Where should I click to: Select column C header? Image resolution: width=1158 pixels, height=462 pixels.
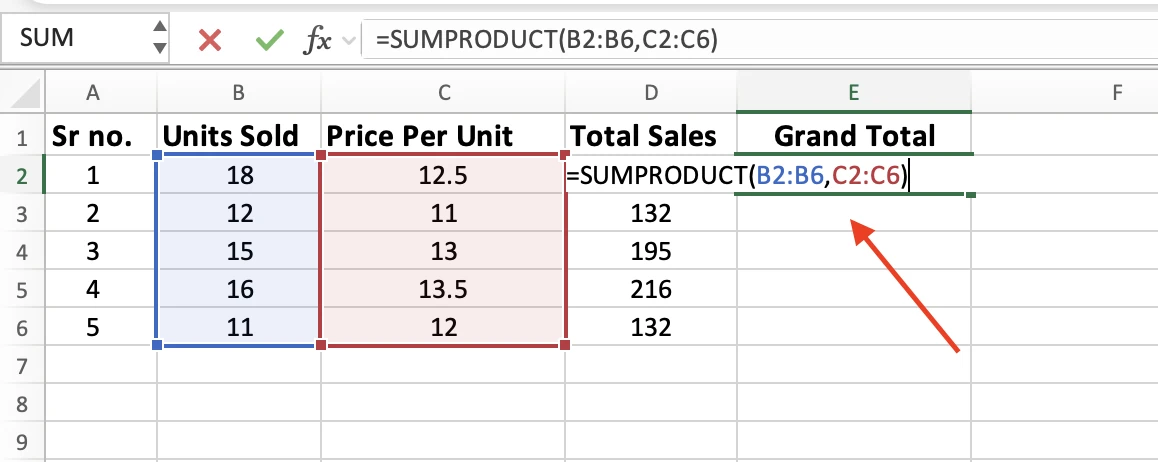point(443,92)
